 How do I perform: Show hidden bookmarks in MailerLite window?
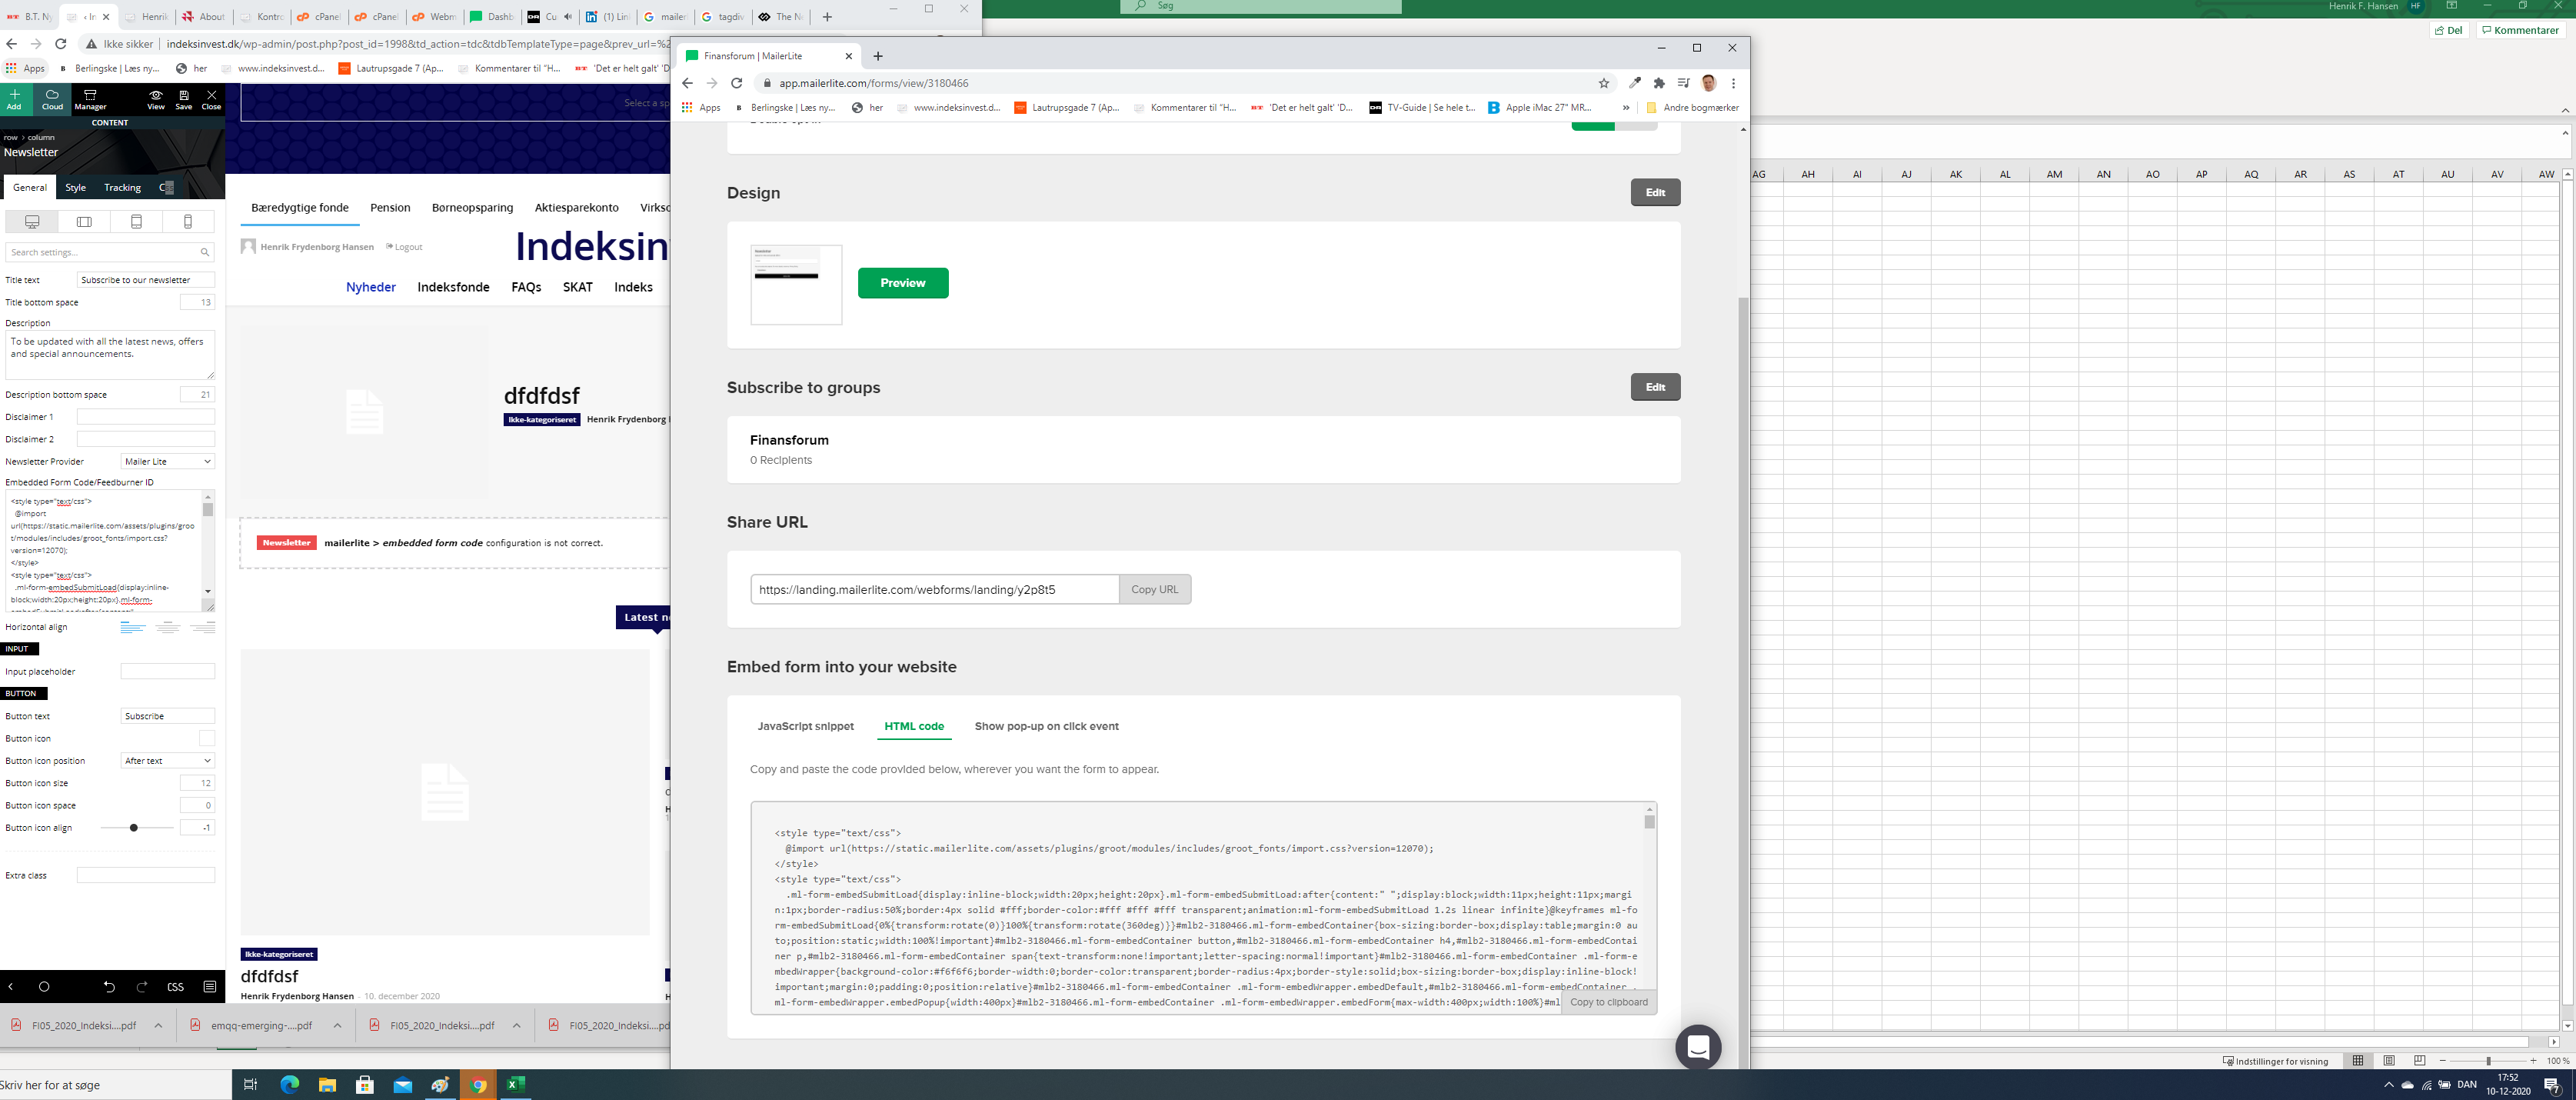click(1626, 107)
